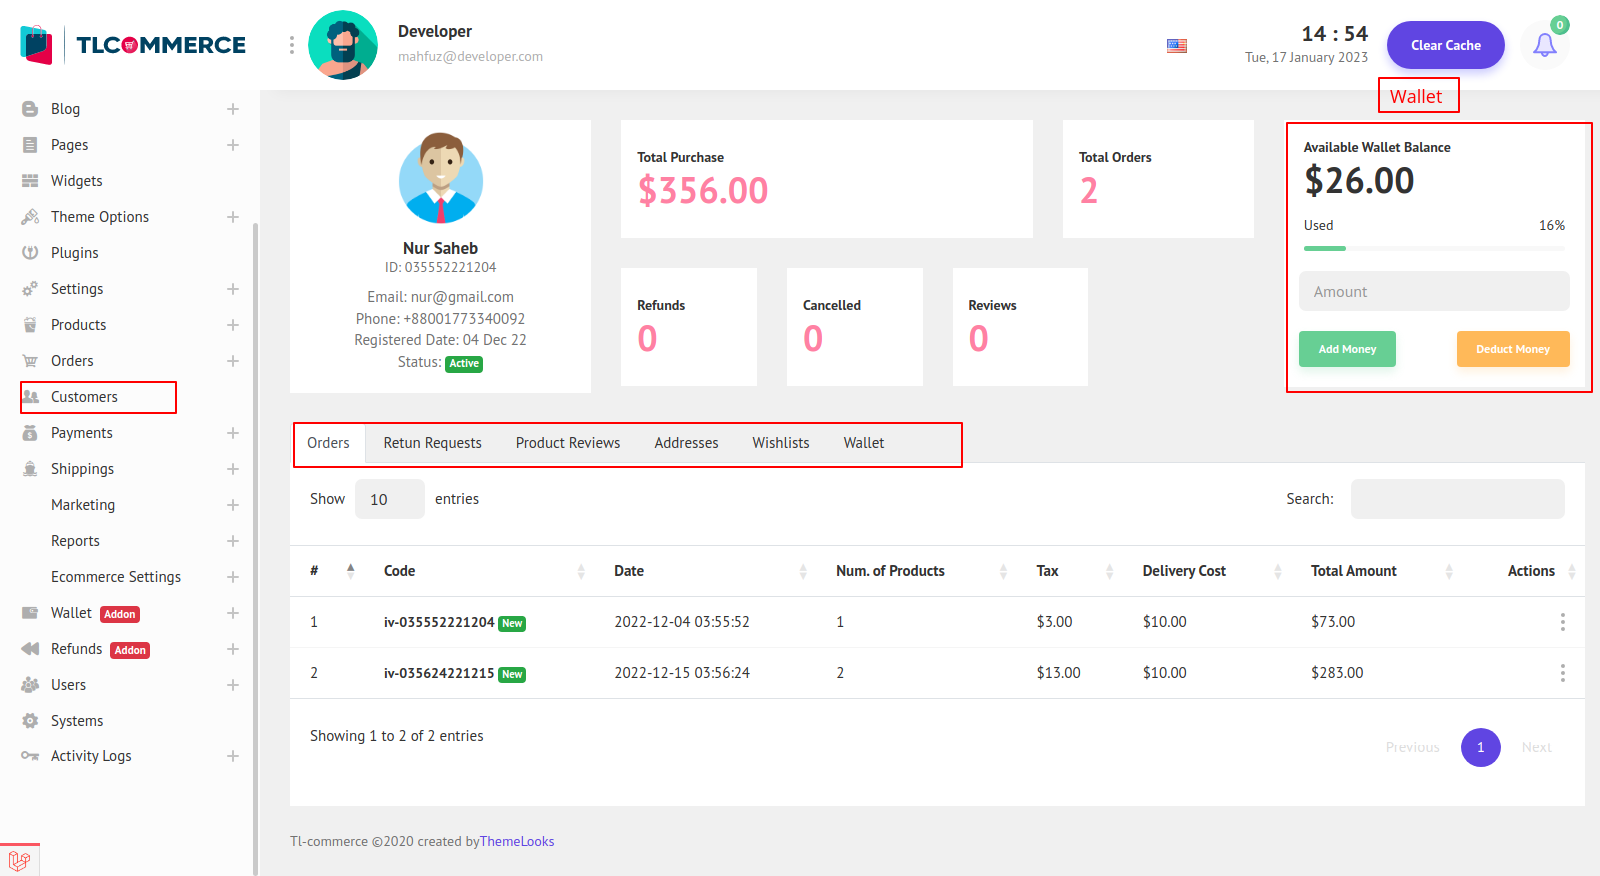The height and width of the screenshot is (876, 1600).
Task: Open actions menu for order iv-035624221215
Action: point(1562,673)
